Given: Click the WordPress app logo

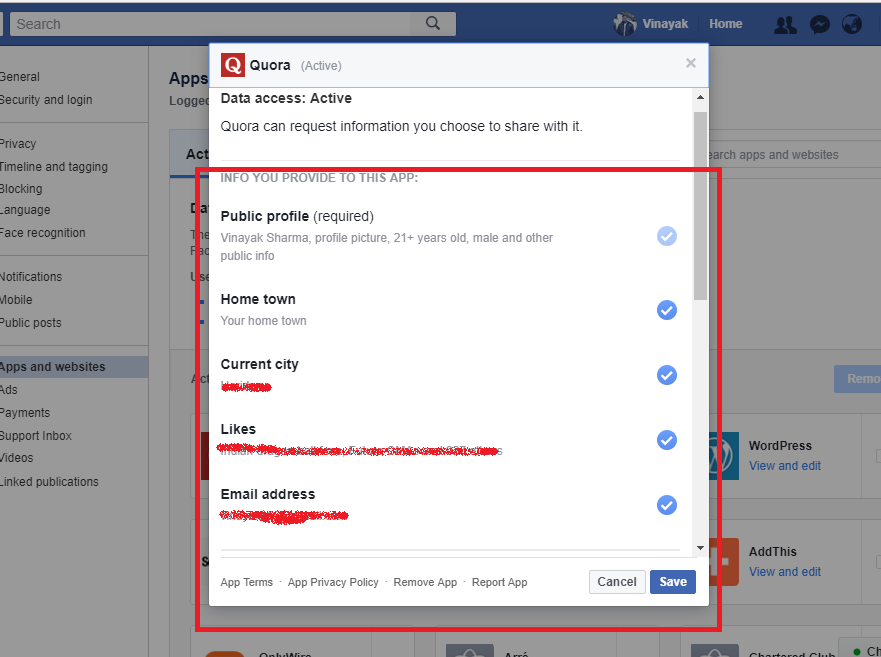Looking at the screenshot, I should pos(724,455).
